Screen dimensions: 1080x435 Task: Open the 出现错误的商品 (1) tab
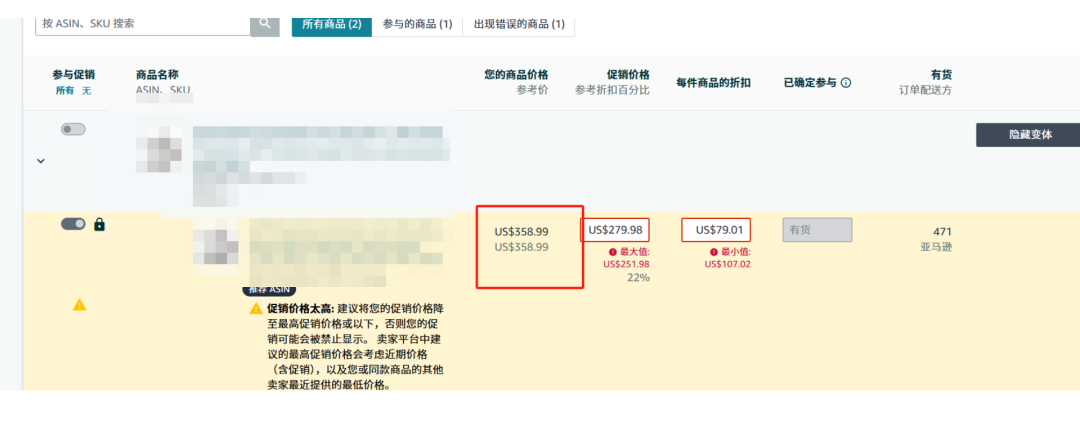click(518, 23)
